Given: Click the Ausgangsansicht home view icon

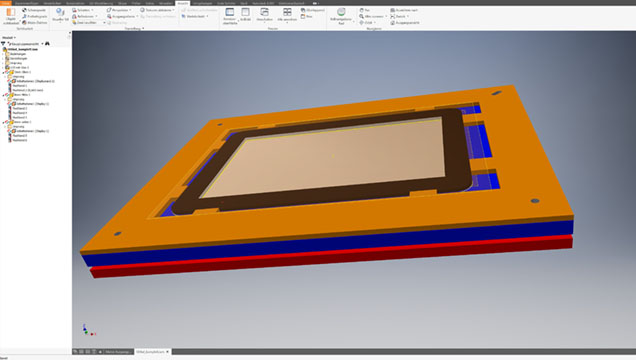Looking at the screenshot, I should pyautogui.click(x=392, y=23).
